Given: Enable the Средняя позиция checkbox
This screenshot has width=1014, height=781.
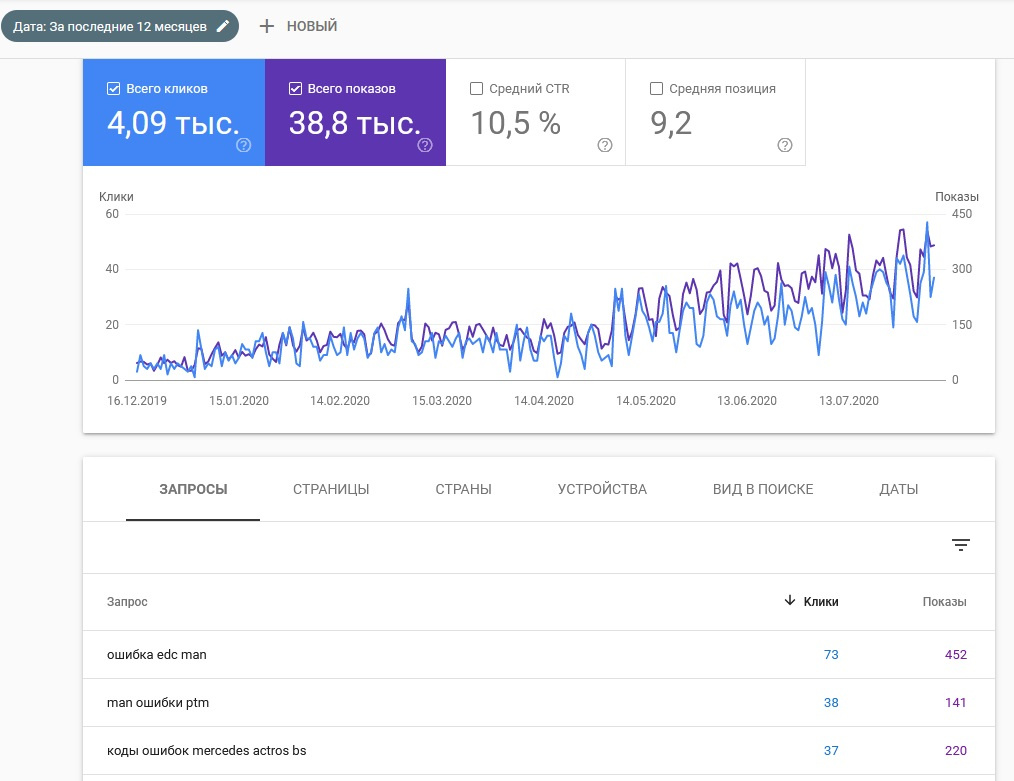Looking at the screenshot, I should coord(657,89).
